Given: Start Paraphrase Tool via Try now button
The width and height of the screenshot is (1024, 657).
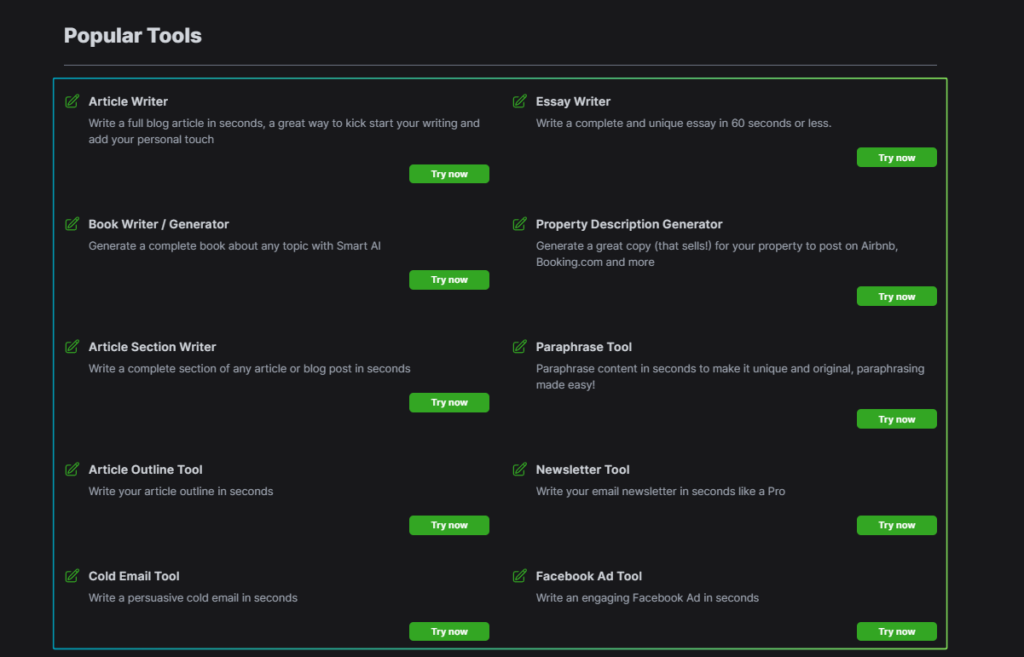Looking at the screenshot, I should tap(896, 420).
